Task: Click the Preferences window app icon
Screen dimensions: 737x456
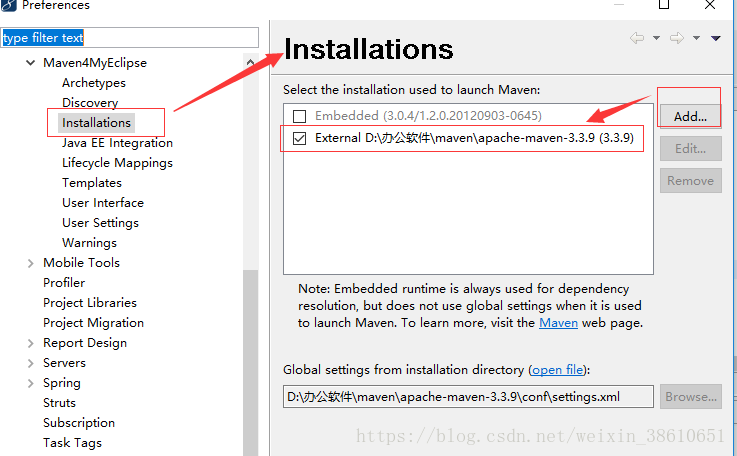Action: 8,5
